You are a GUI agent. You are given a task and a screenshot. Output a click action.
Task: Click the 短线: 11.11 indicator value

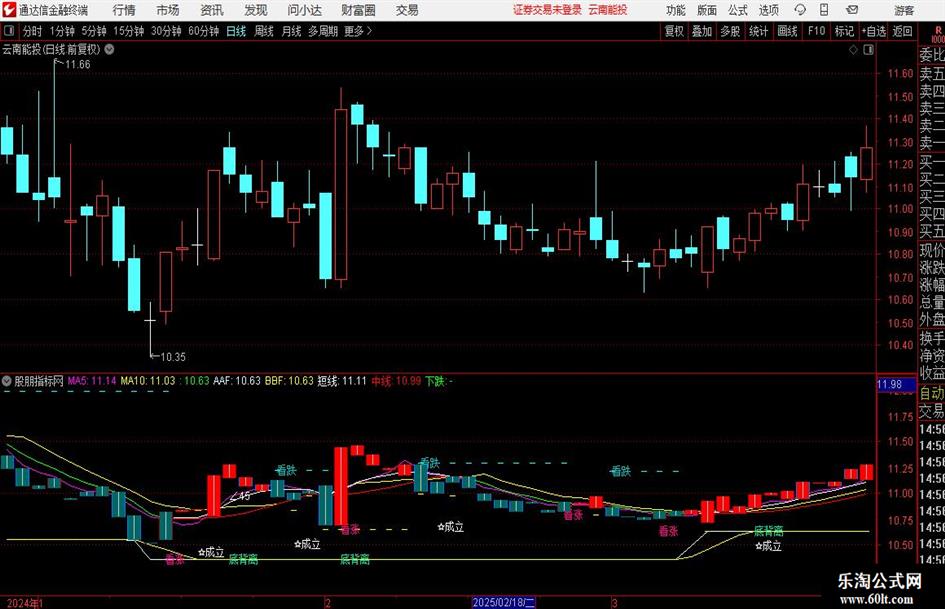(342, 380)
